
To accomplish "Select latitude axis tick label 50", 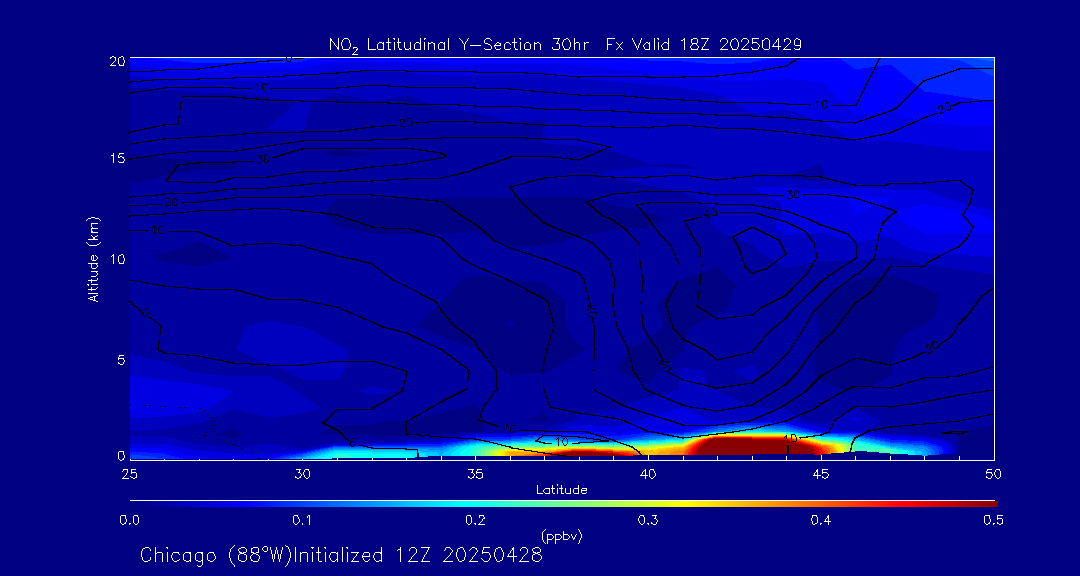I will [993, 473].
